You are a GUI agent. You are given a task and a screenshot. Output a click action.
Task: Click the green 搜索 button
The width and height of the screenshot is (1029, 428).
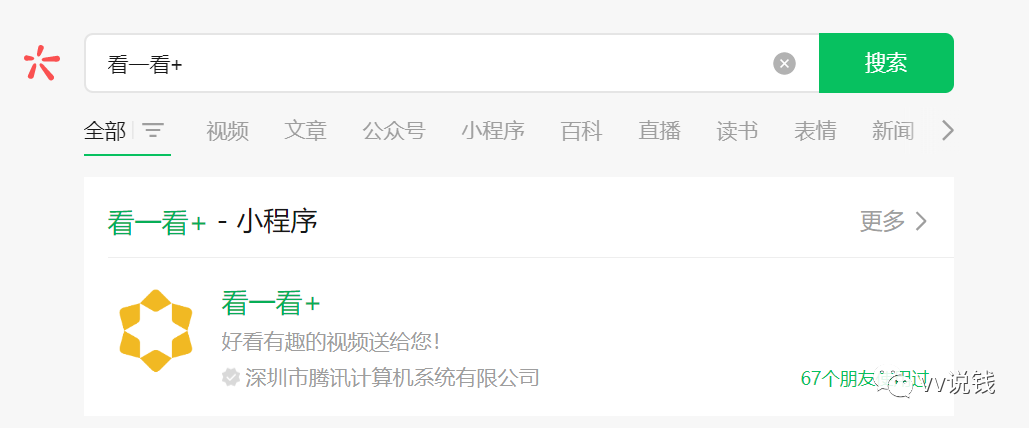(x=886, y=63)
